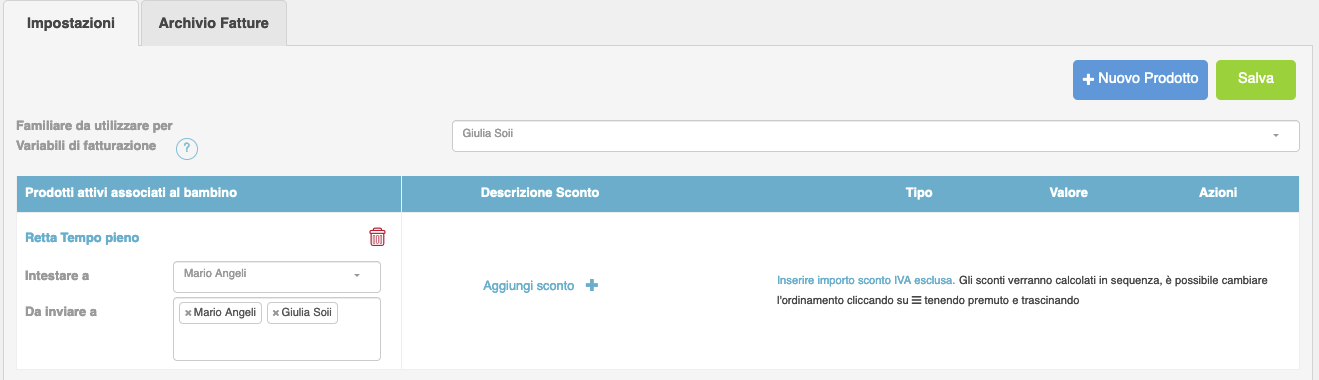Click the Inserire importo sconto IVA esclusa text

click(x=866, y=281)
